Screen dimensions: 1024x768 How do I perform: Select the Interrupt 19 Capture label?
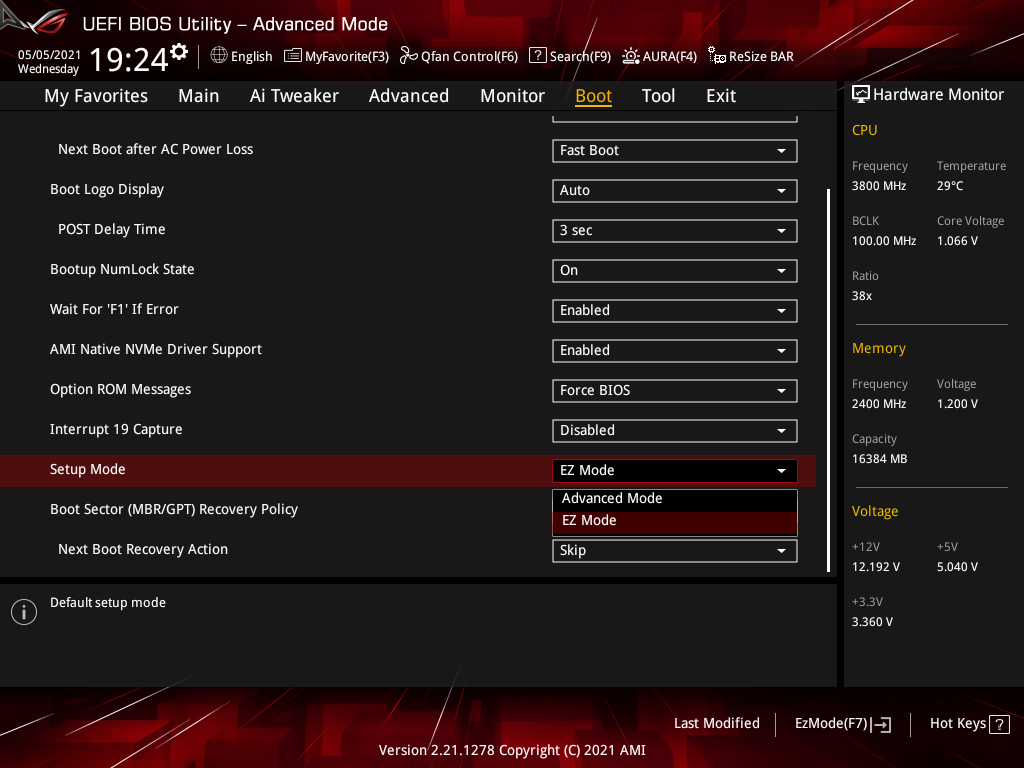pyautogui.click(x=116, y=430)
